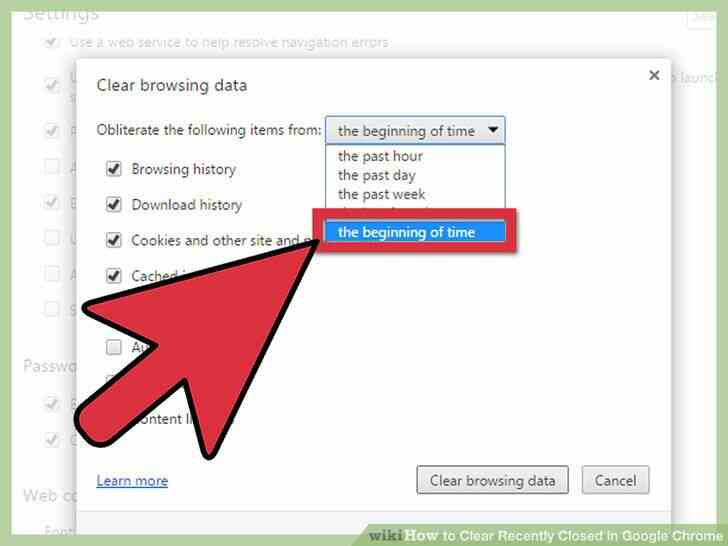Click the black arrow on time range selector
The width and height of the screenshot is (728, 546).
493,130
